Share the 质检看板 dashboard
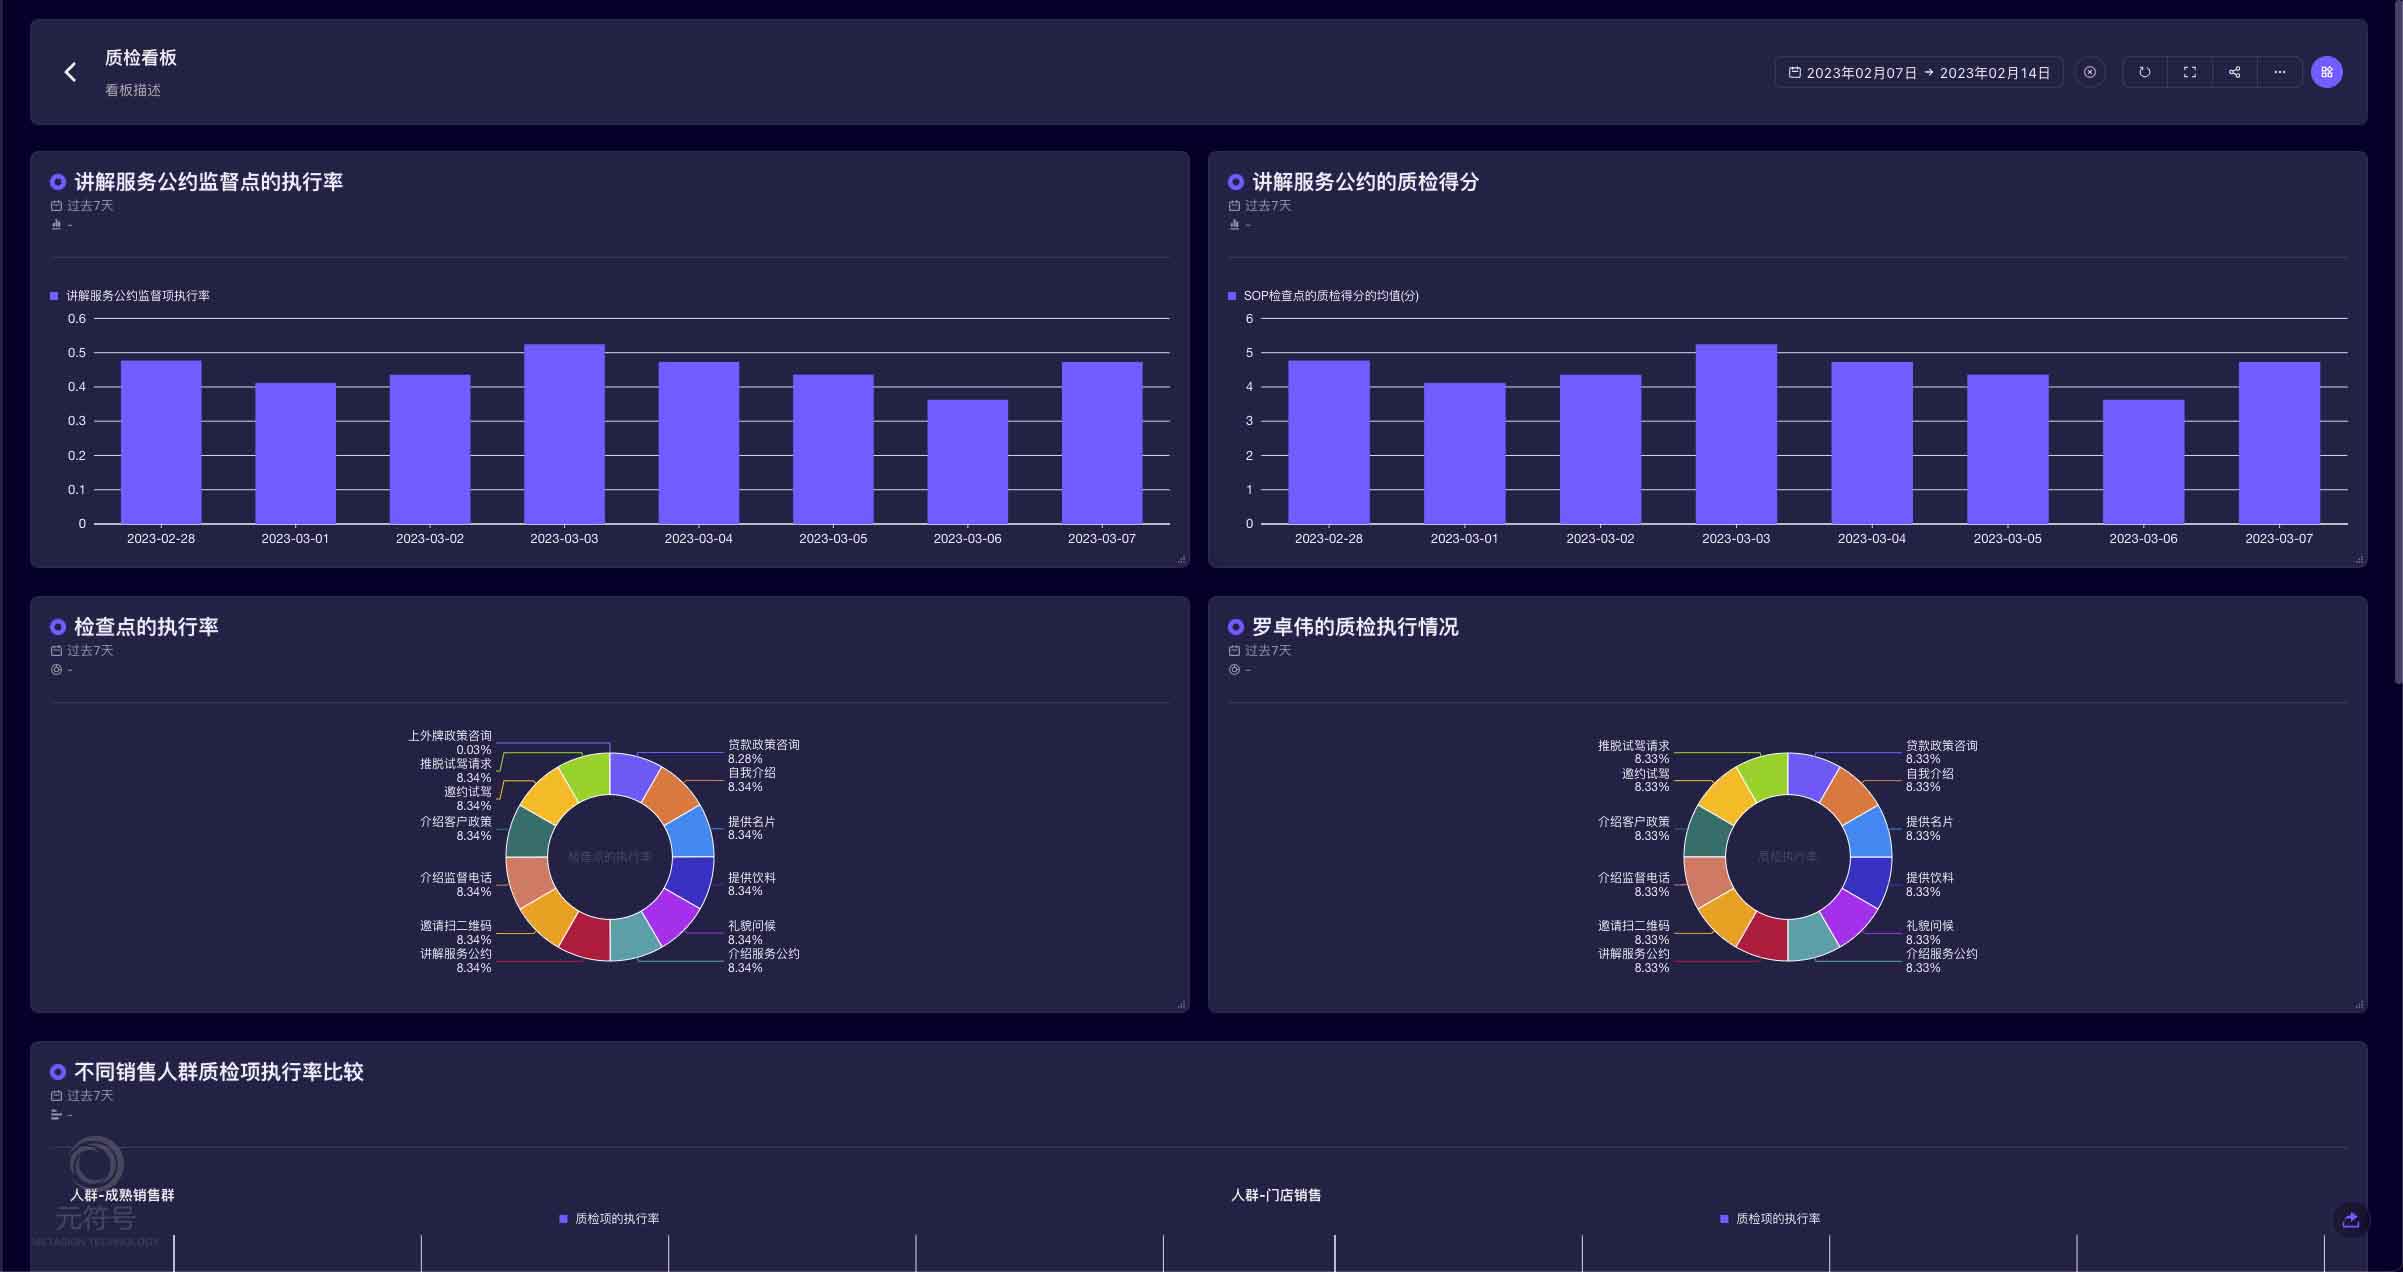The height and width of the screenshot is (1272, 2403). (x=2234, y=72)
